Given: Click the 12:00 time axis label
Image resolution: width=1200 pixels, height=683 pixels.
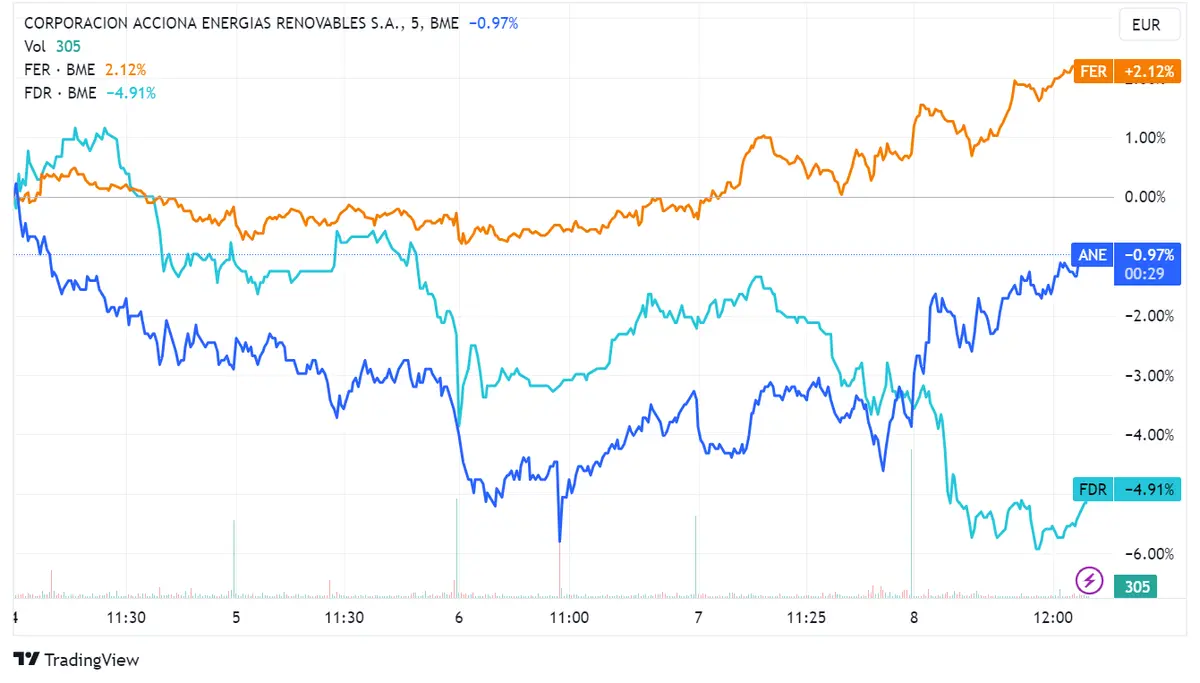Looking at the screenshot, I should [1054, 617].
